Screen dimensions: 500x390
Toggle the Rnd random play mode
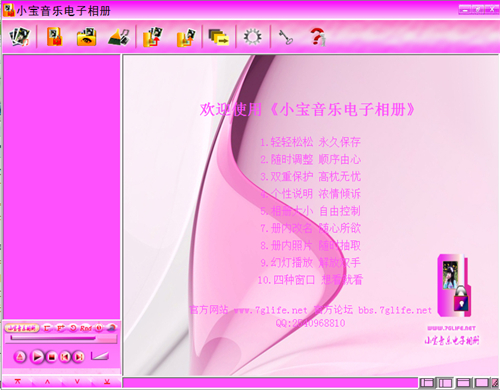86,328
